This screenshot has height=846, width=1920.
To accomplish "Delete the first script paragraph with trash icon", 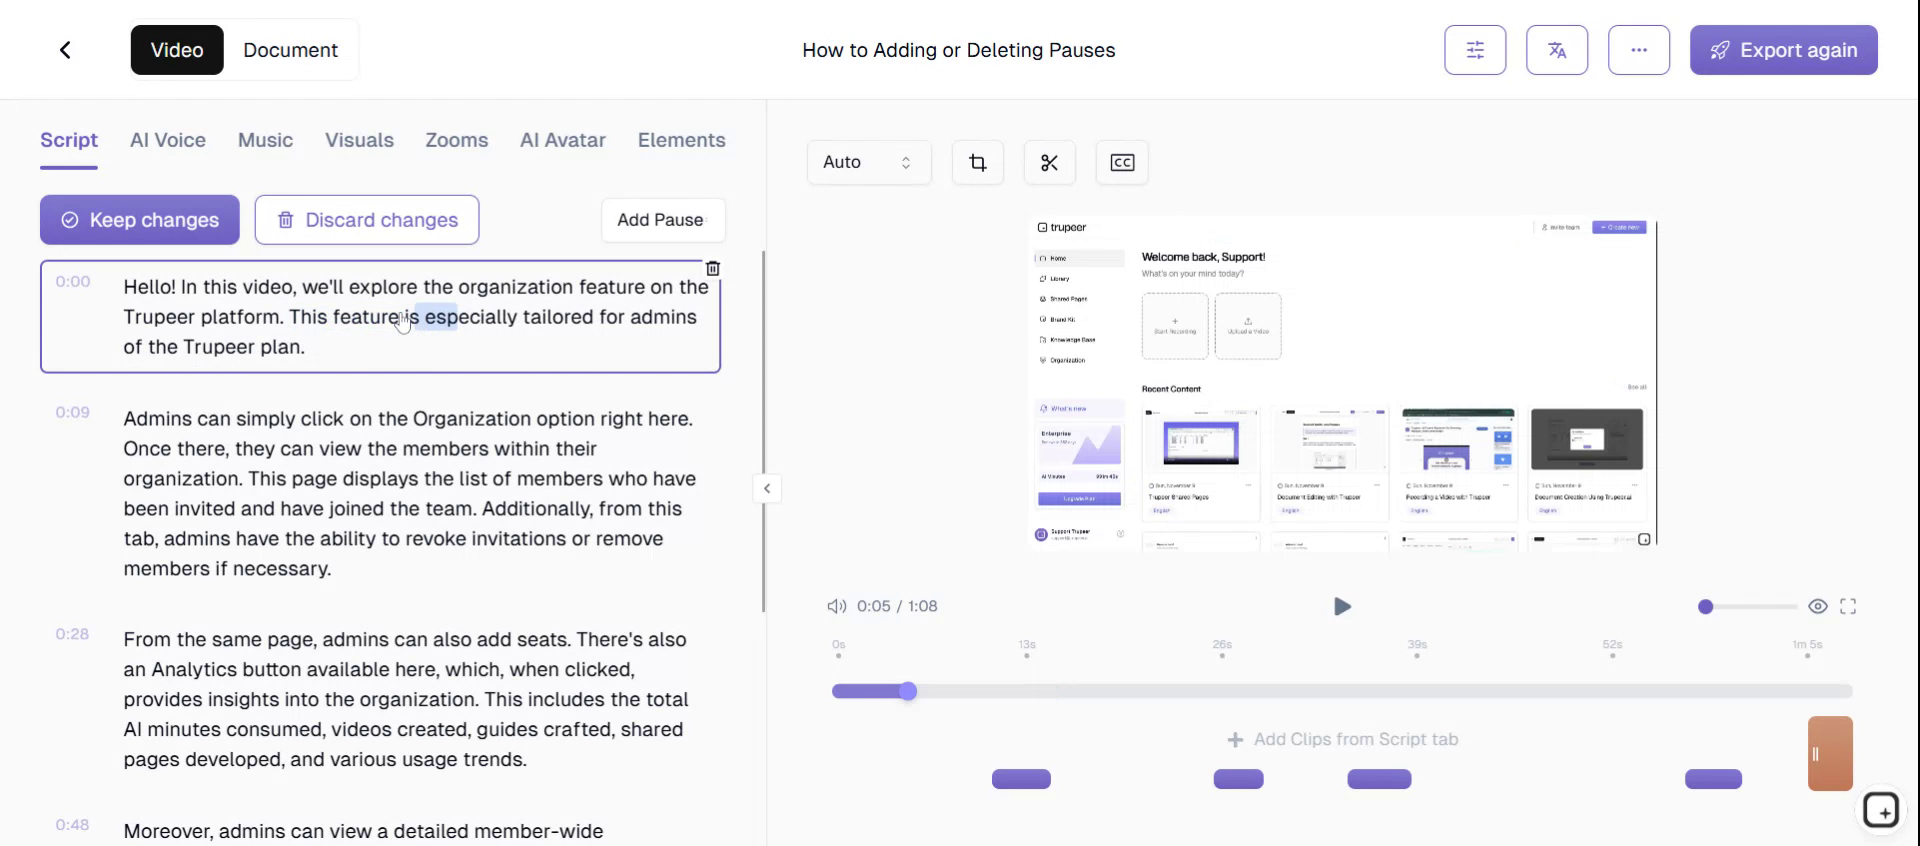I will pyautogui.click(x=713, y=268).
